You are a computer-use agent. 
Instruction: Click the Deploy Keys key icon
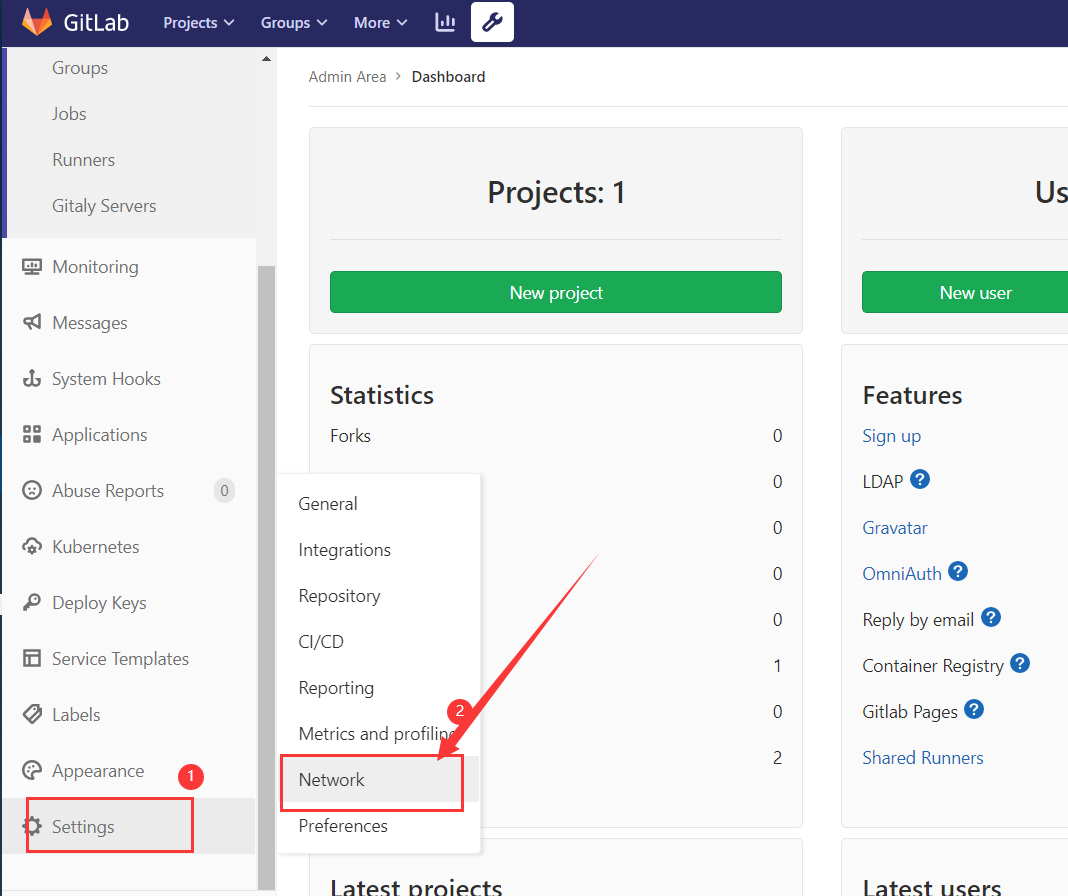pos(32,602)
